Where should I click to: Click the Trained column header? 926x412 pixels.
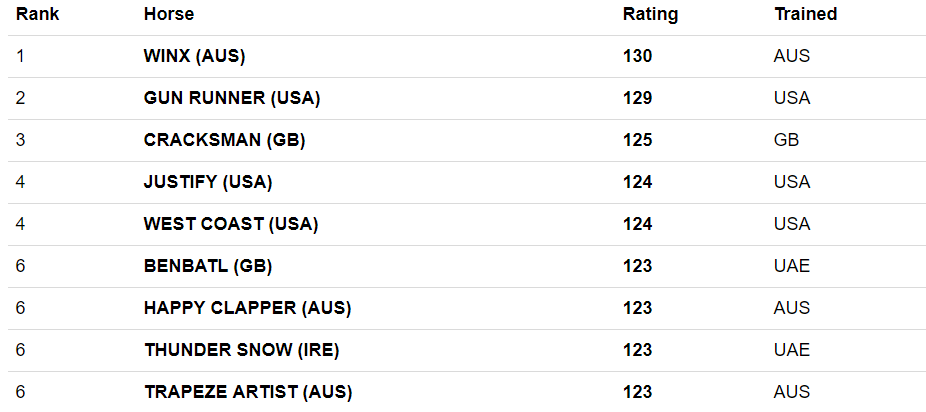806,14
